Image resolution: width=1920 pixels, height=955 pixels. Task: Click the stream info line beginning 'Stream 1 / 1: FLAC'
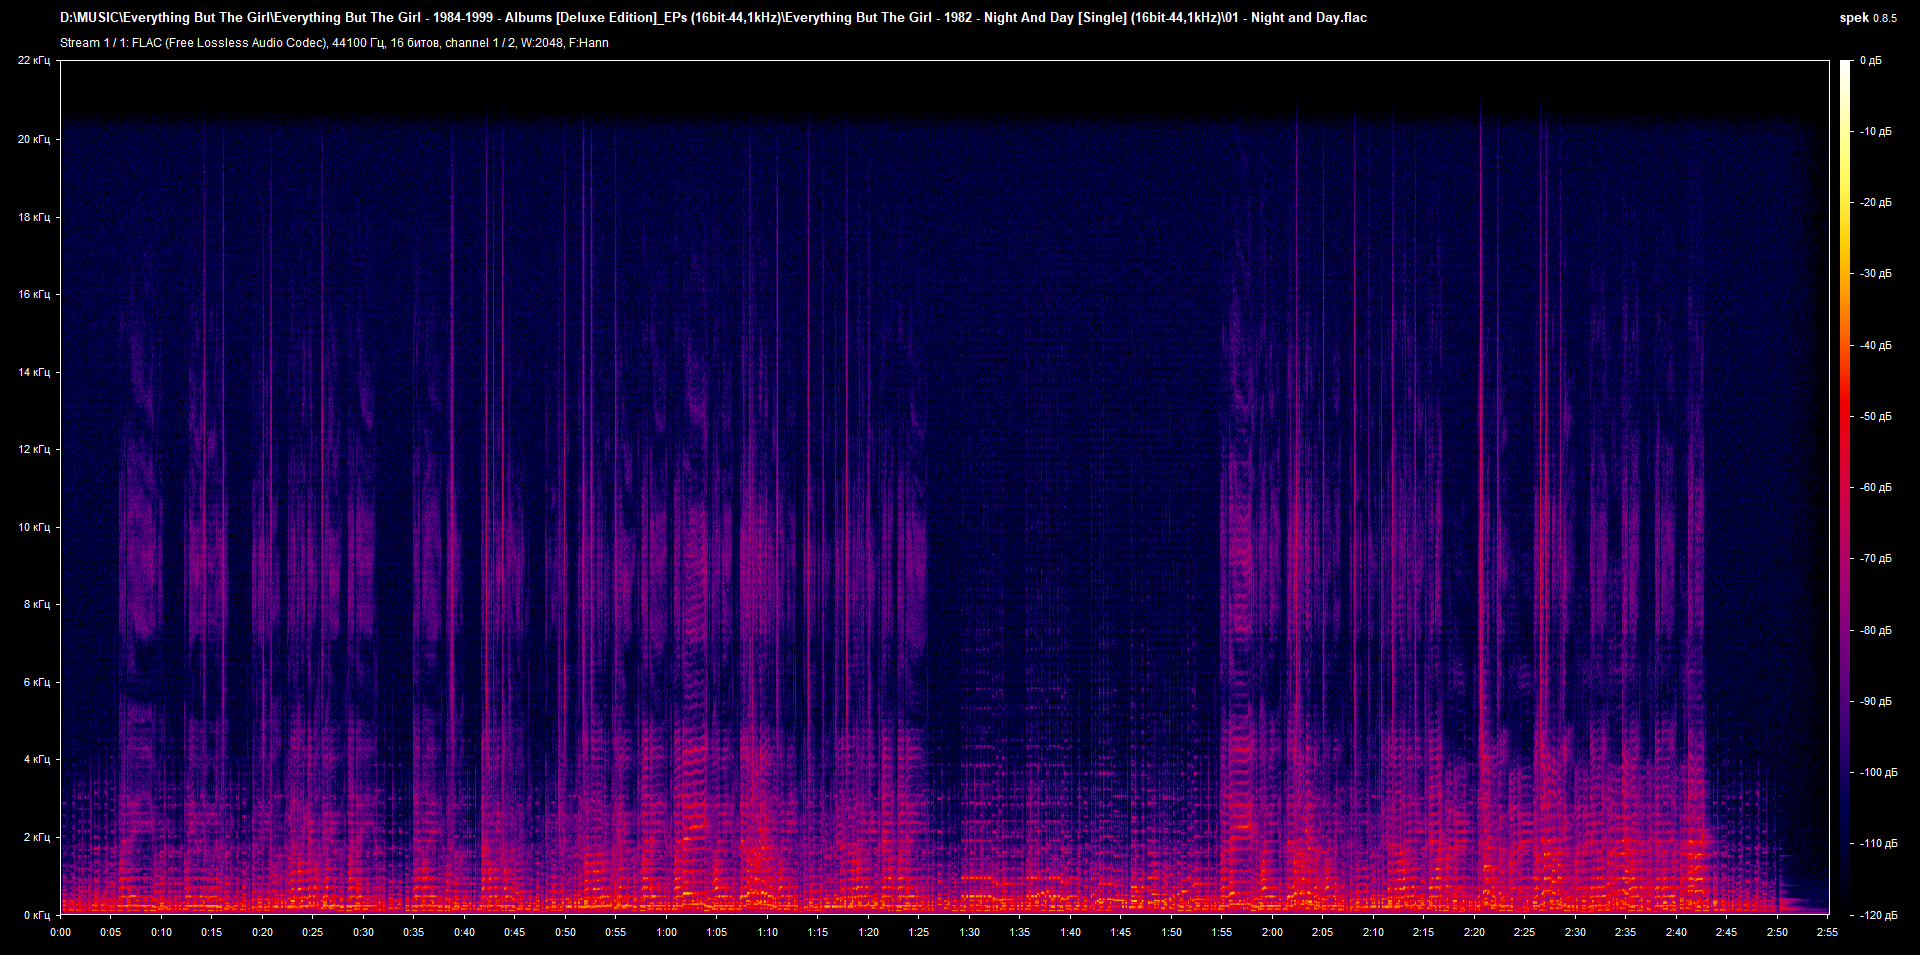(x=334, y=43)
